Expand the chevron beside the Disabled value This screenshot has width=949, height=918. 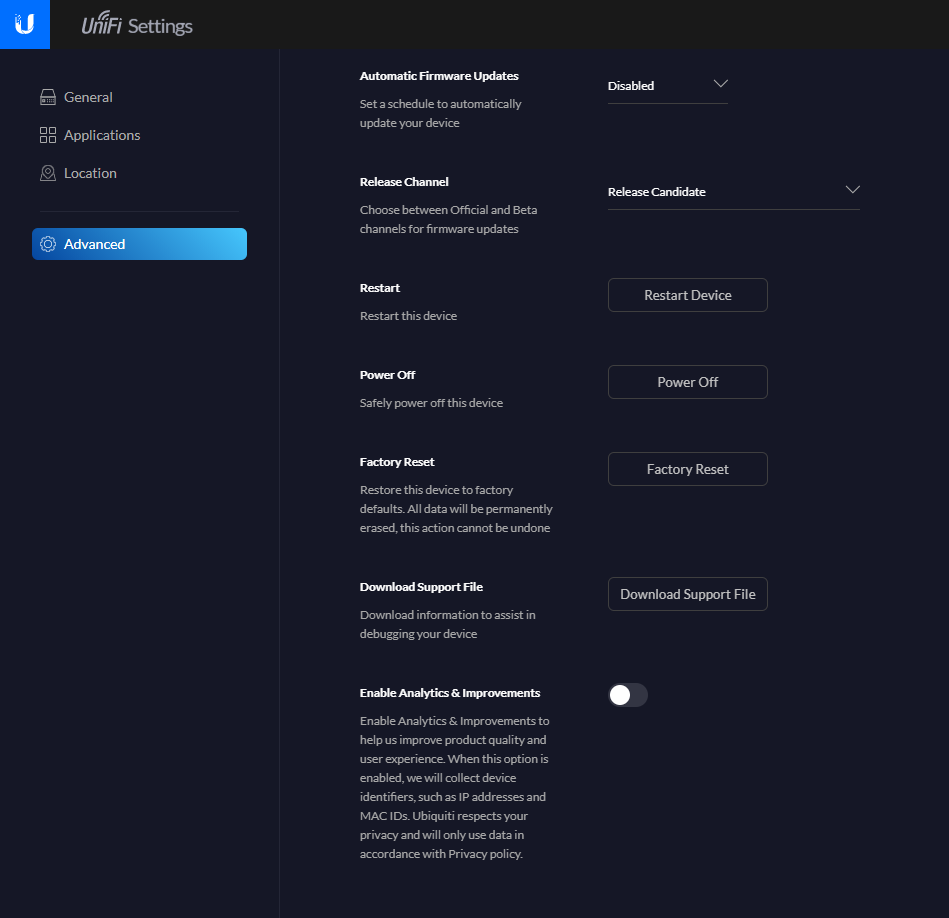(720, 84)
